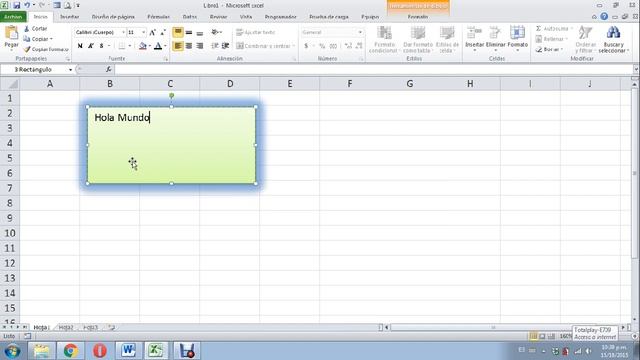Open the General number format dropdown
Screen dimensions: 640x360
pyautogui.click(x=360, y=32)
